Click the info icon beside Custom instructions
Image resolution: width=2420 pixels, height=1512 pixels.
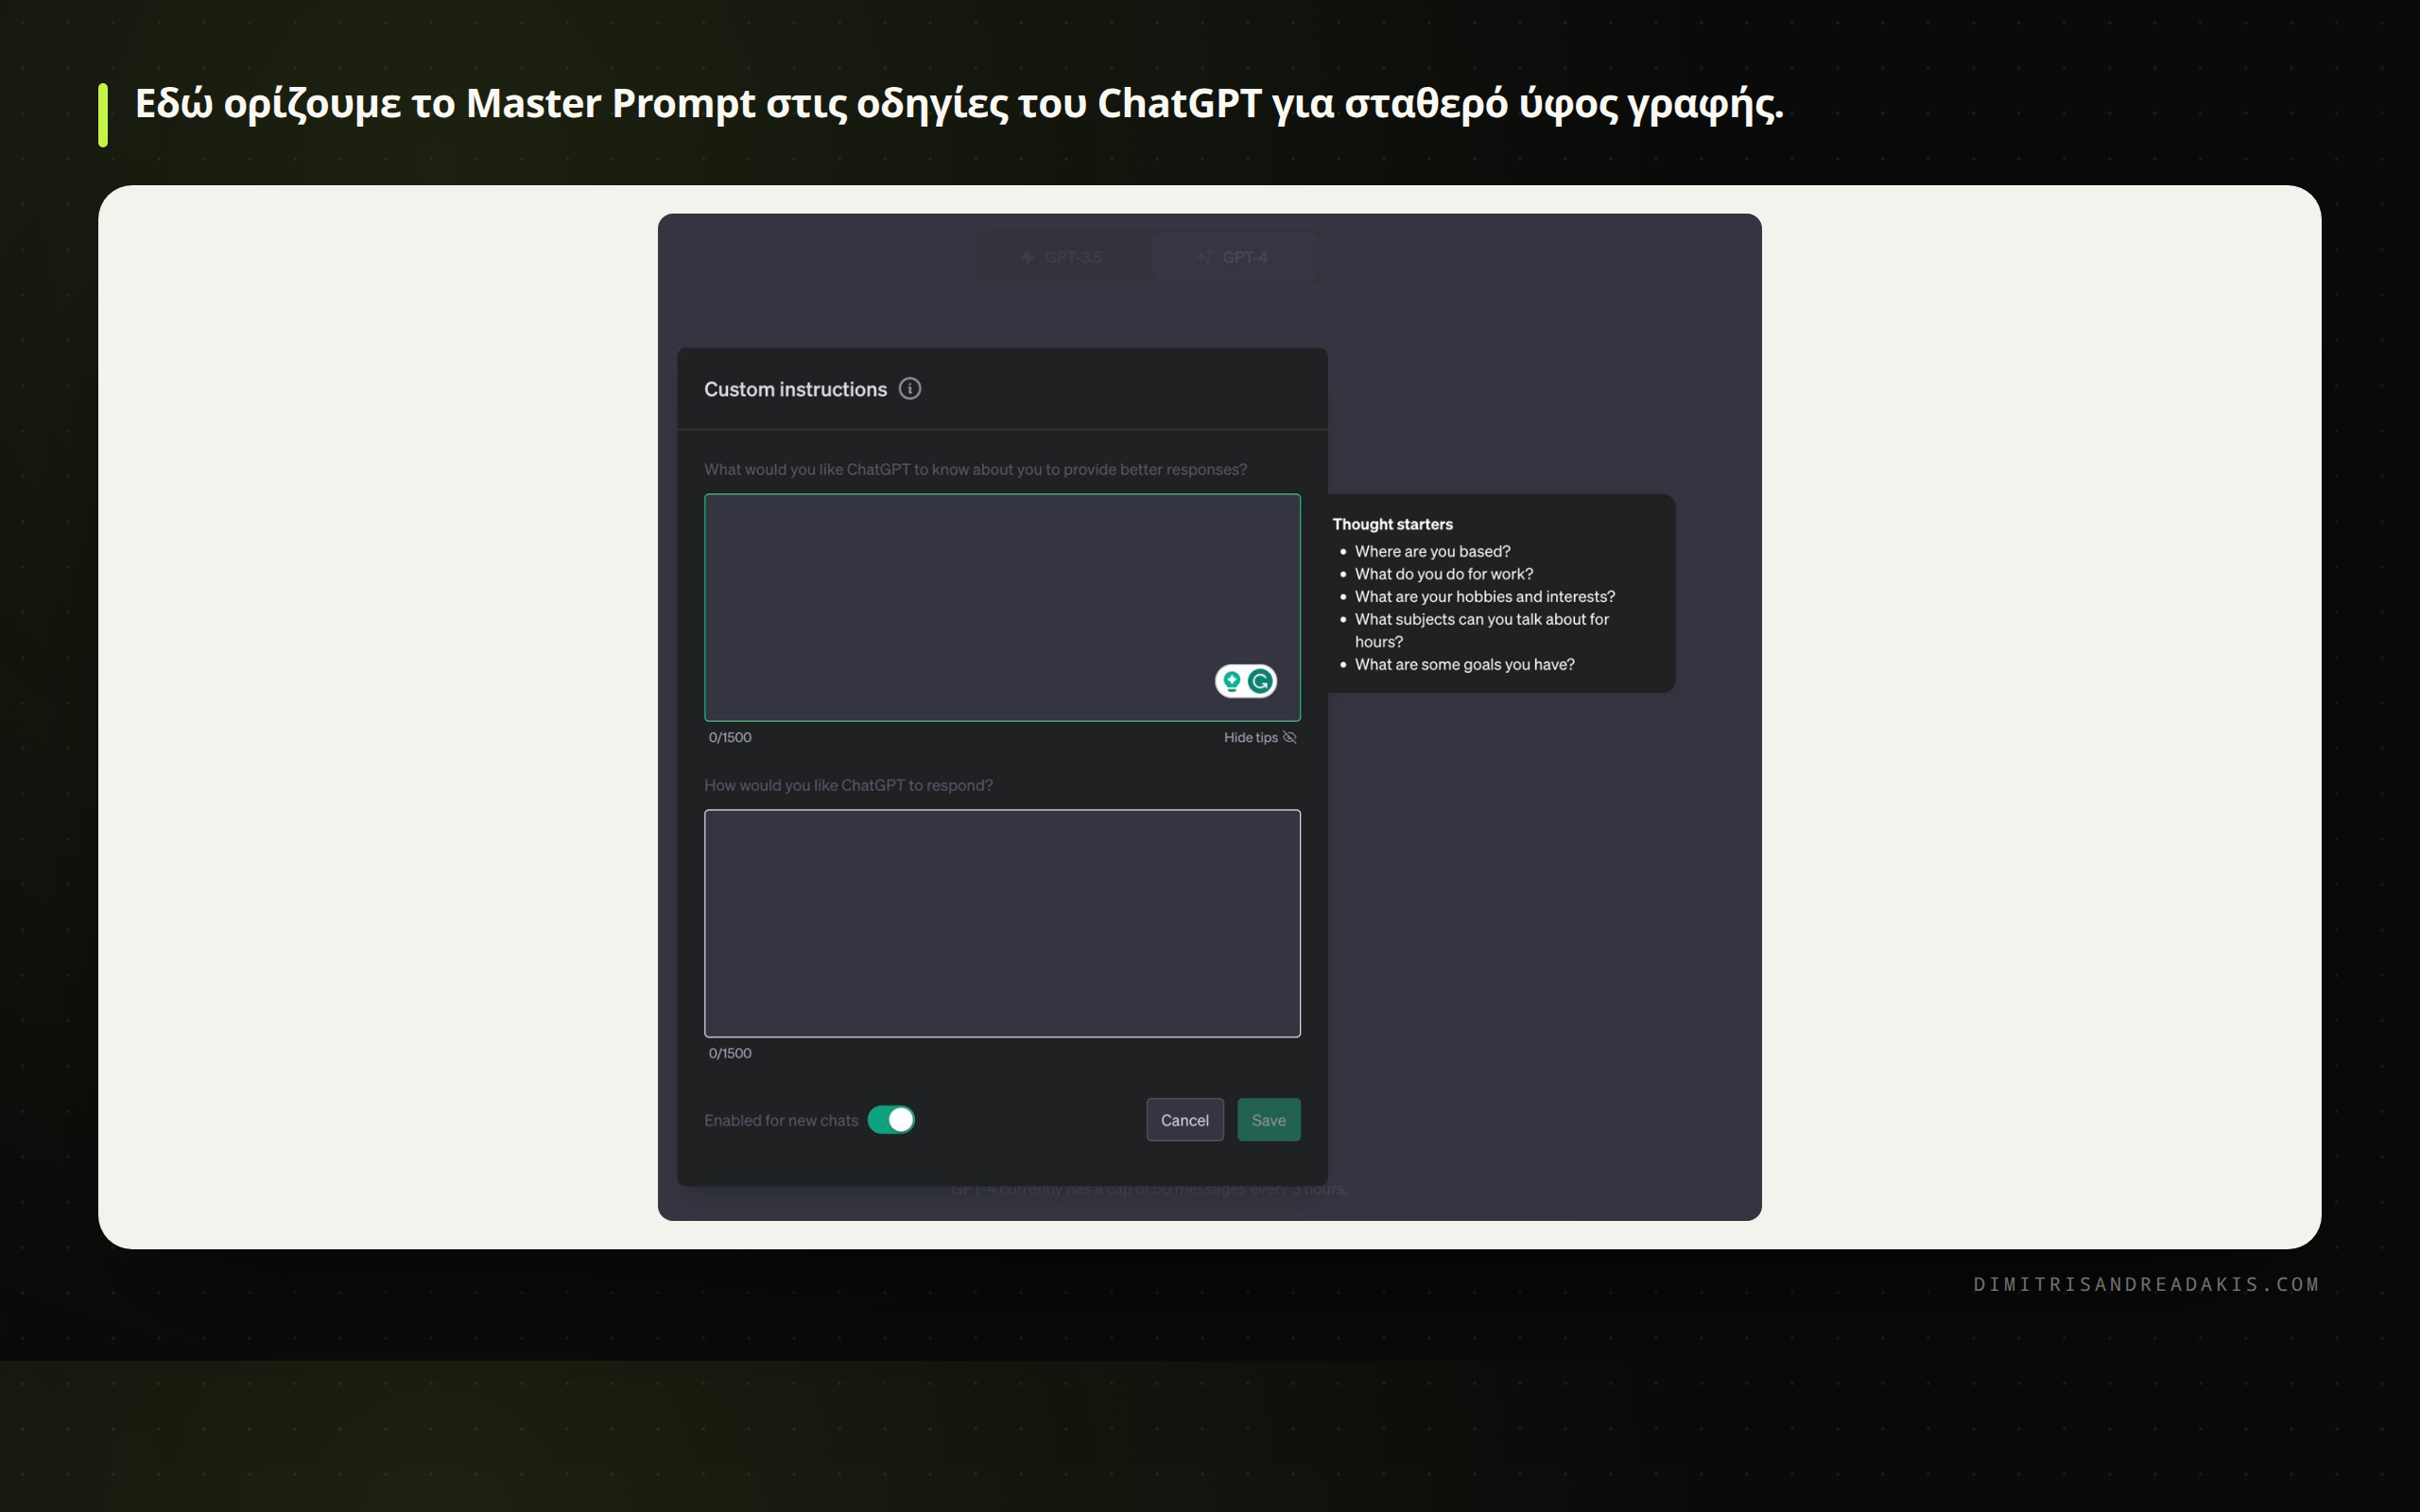909,389
